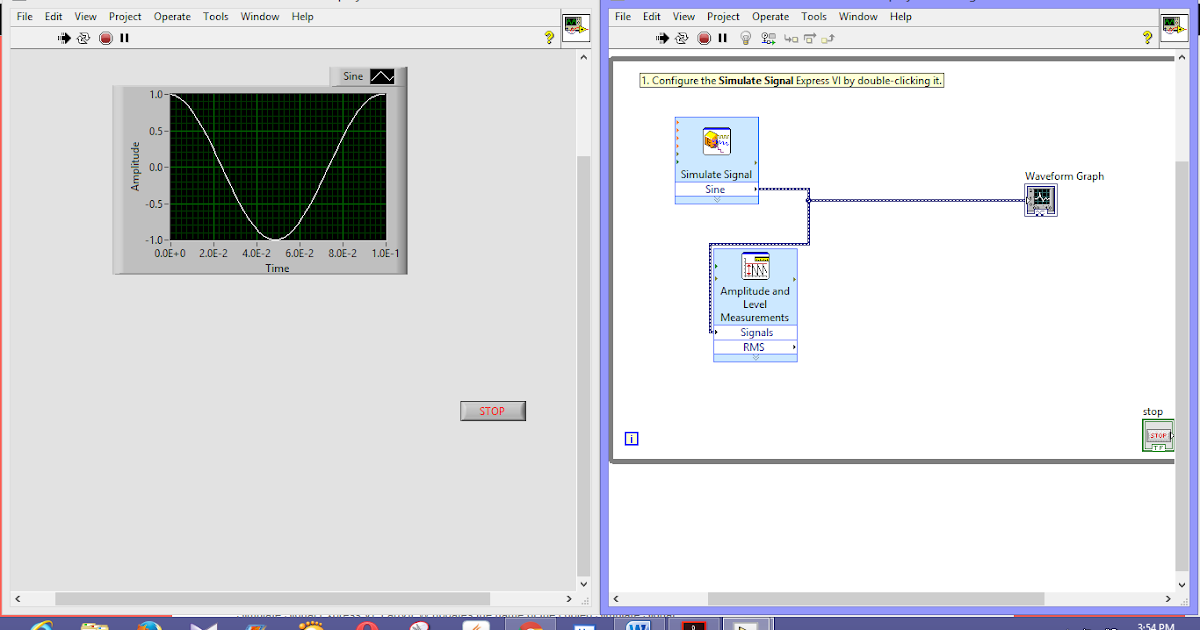Click the Run arrow on the block diagram
Image resolution: width=1200 pixels, height=630 pixels.
pos(662,38)
